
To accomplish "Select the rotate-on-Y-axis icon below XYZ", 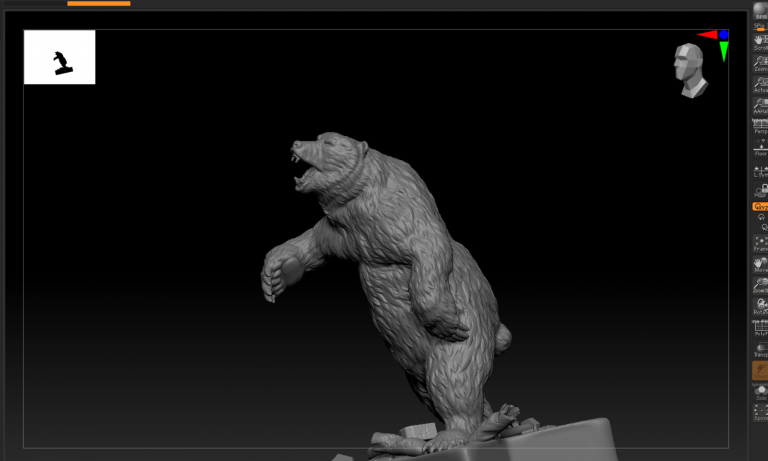I will tap(761, 217).
